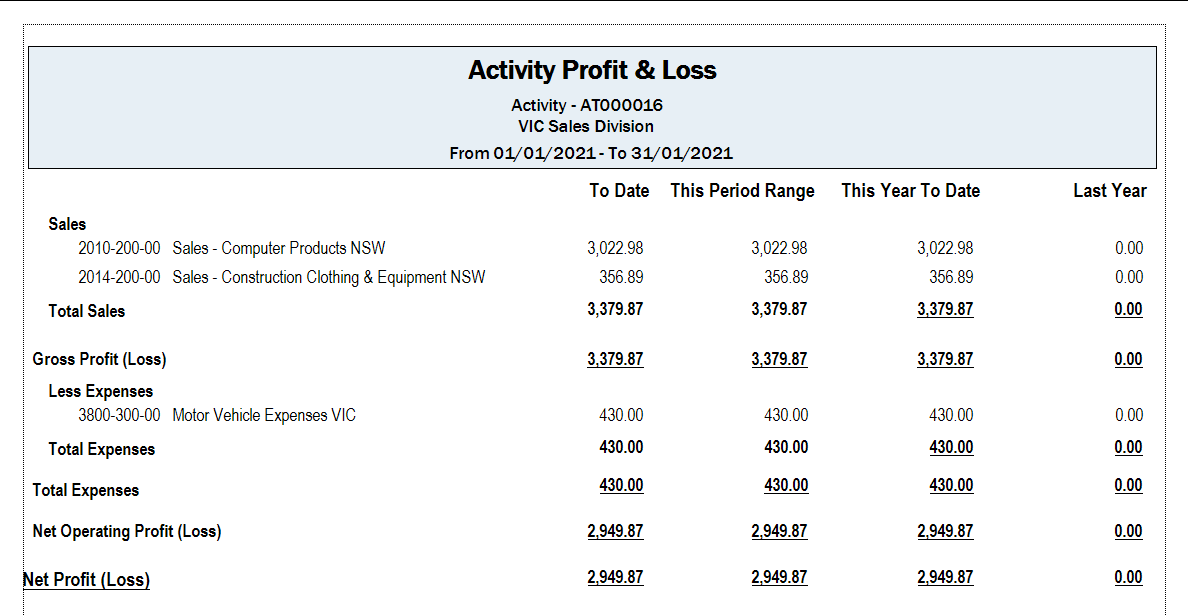Click the Less Expenses section heading
This screenshot has width=1188, height=615.
pyautogui.click(x=101, y=391)
